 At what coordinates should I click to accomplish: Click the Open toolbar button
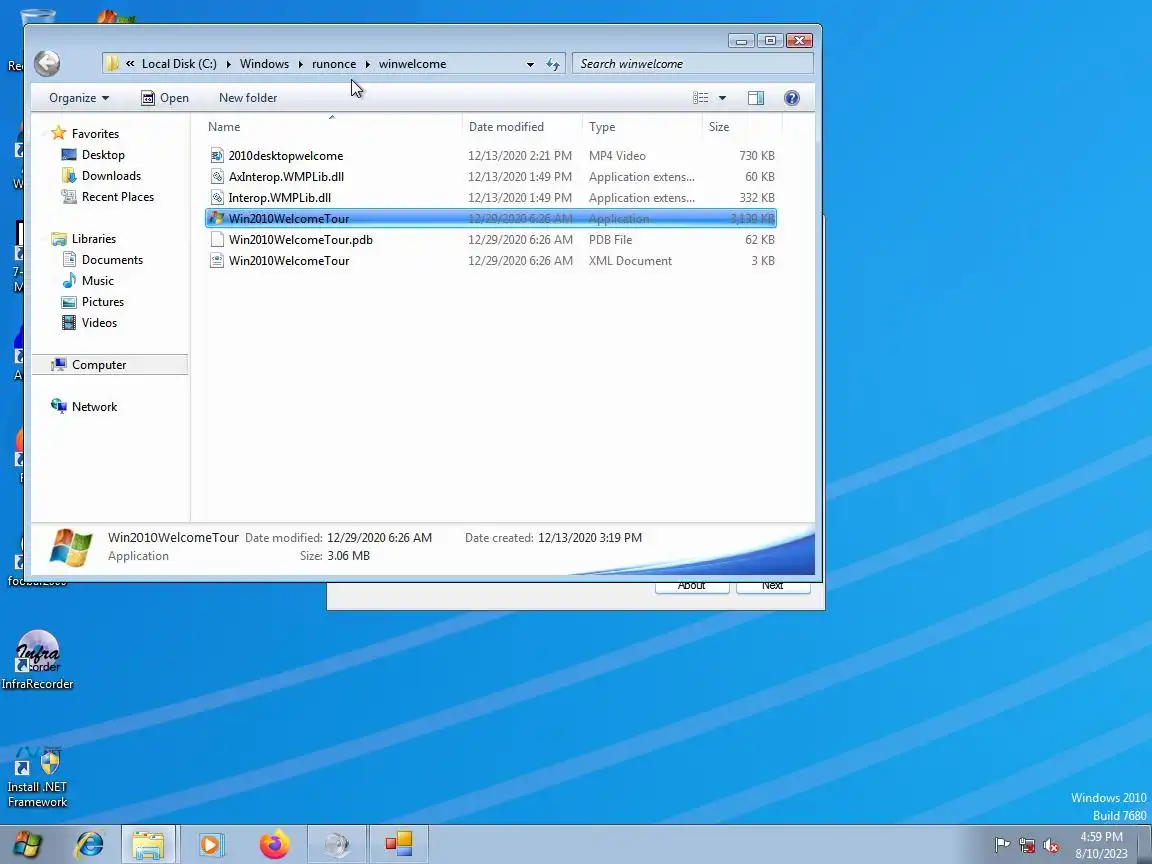(x=165, y=98)
